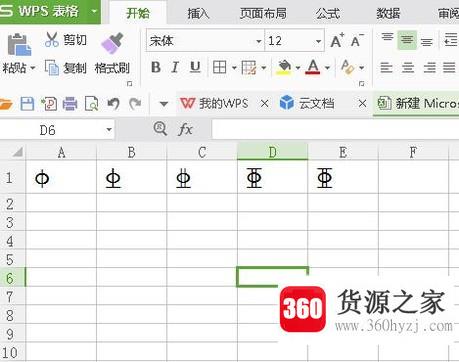Expand the clear formatting dropdown arrow
Viewport: 459px width, 362px height.
point(362,68)
